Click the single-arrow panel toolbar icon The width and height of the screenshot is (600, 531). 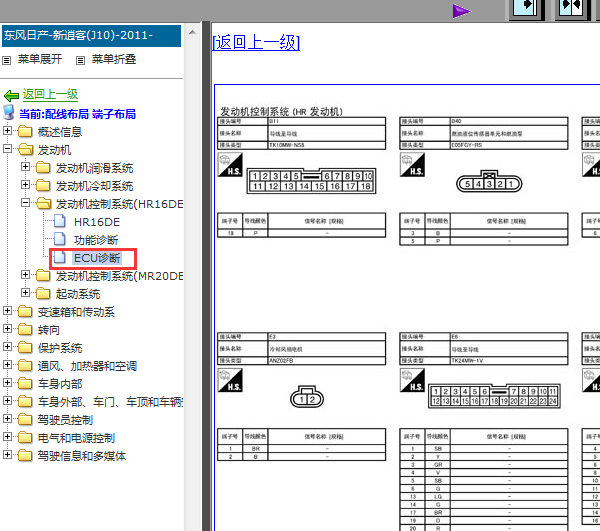pyautogui.click(x=525, y=8)
